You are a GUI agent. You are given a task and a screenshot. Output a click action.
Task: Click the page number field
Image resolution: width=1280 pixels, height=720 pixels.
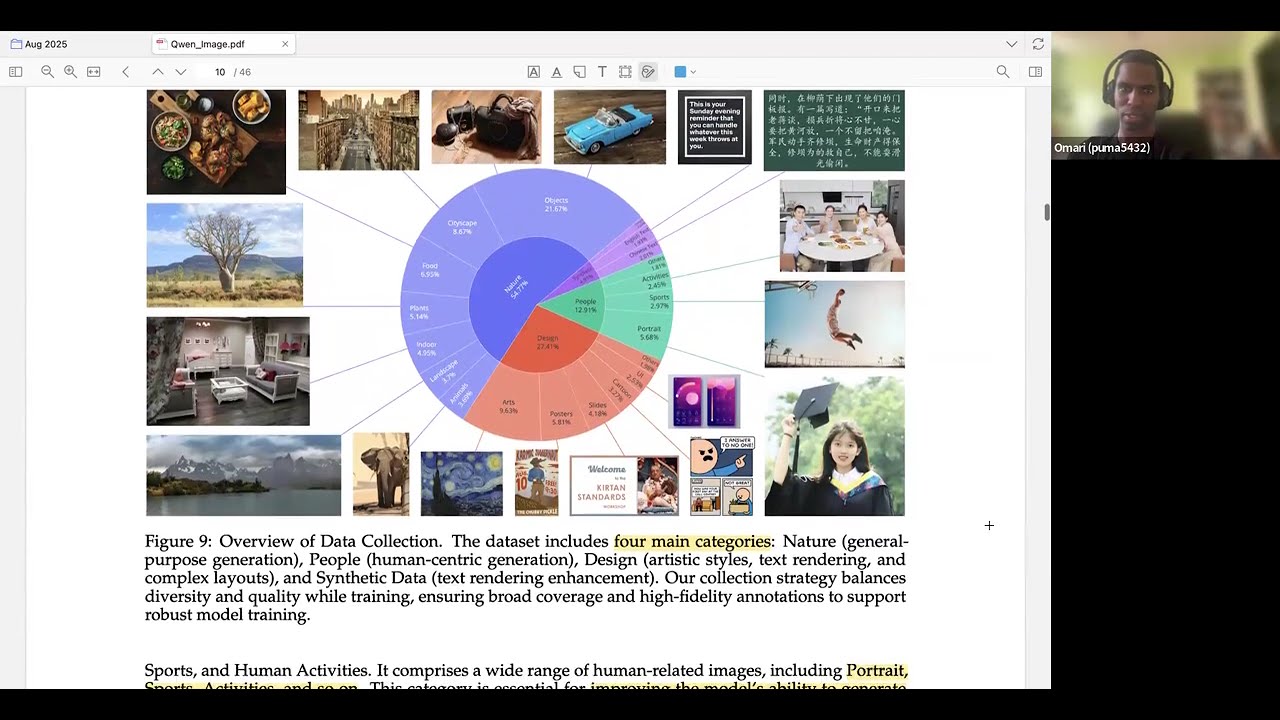tap(220, 72)
